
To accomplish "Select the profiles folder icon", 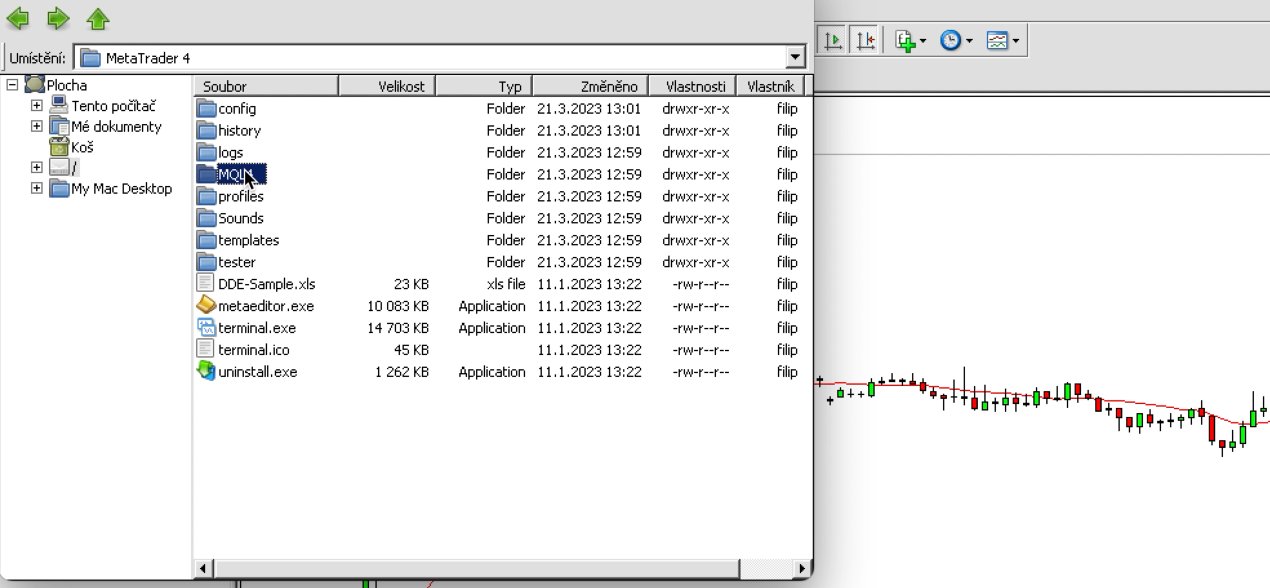I will pos(206,196).
